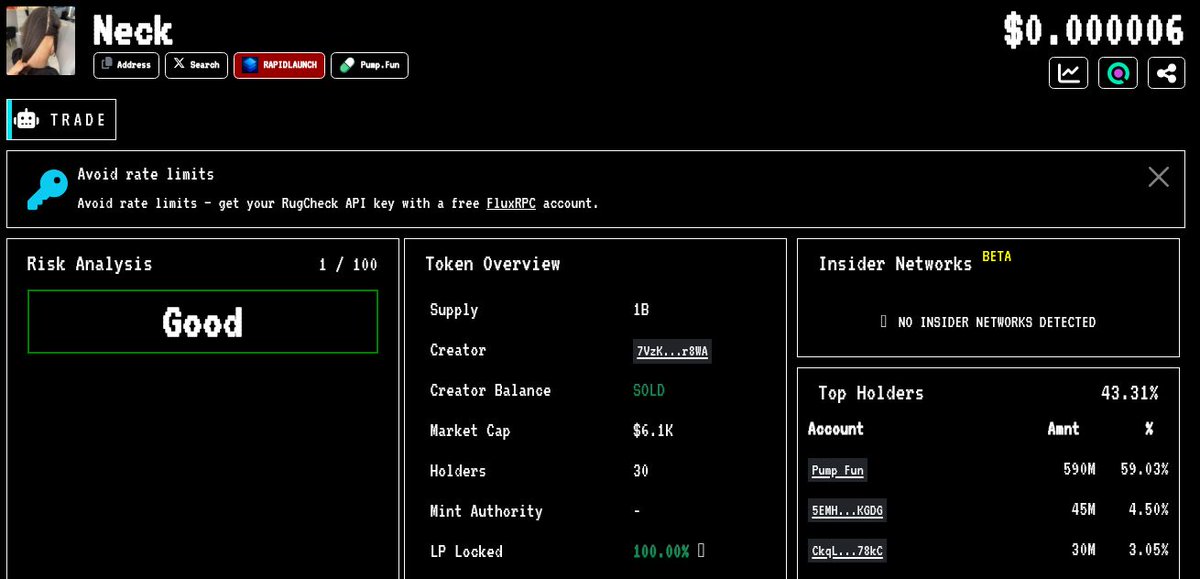The width and height of the screenshot is (1200, 579).
Task: Click the Top Holders heading
Action: [871, 393]
